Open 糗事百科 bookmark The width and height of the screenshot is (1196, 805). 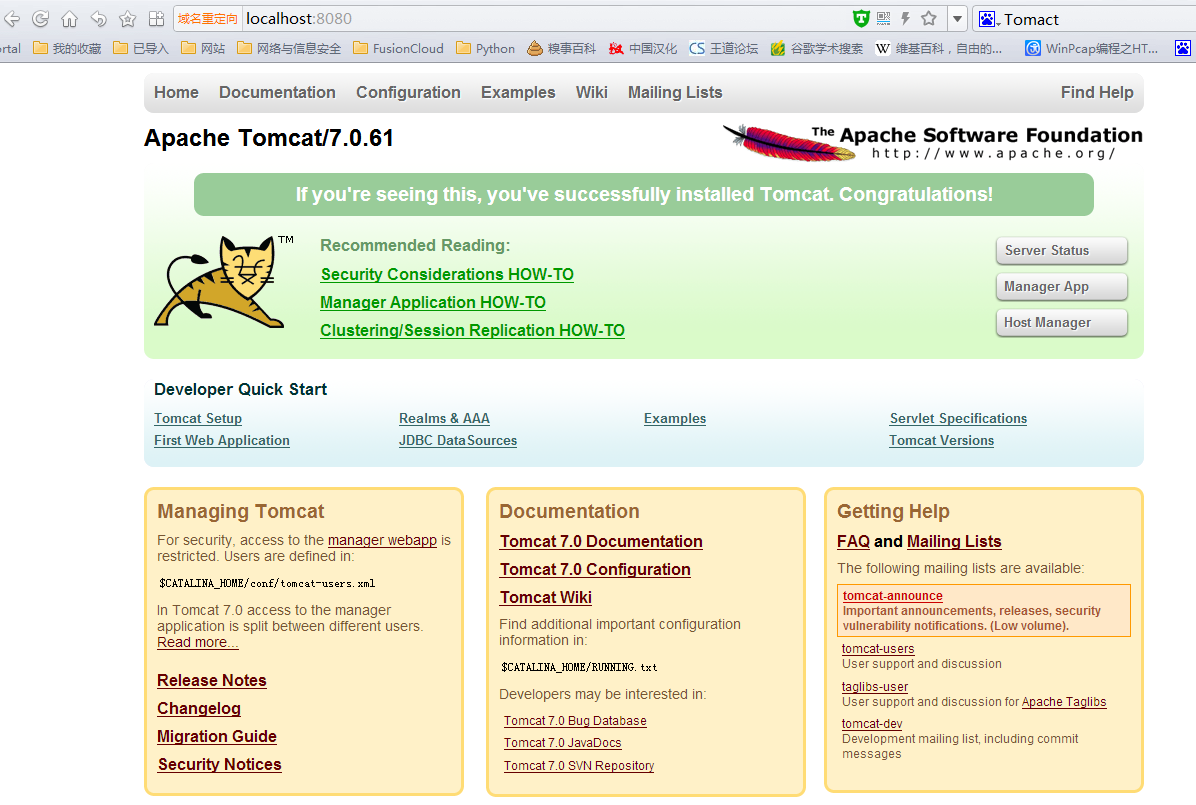point(561,48)
